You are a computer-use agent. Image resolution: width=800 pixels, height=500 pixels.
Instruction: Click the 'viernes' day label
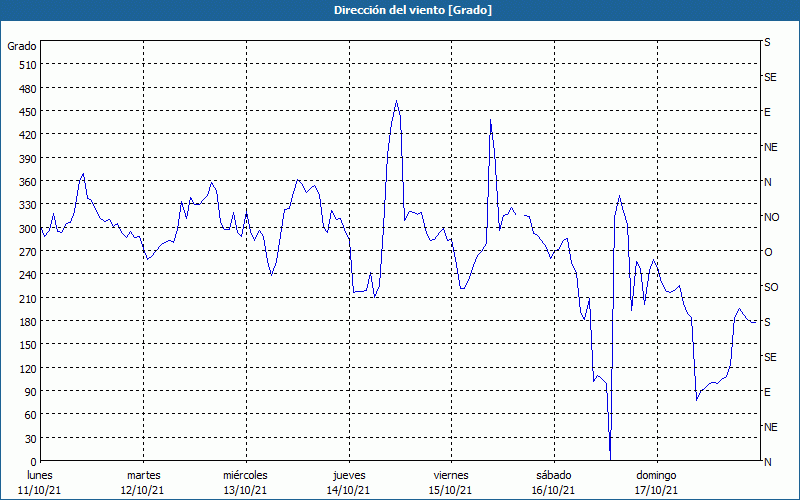tap(451, 476)
